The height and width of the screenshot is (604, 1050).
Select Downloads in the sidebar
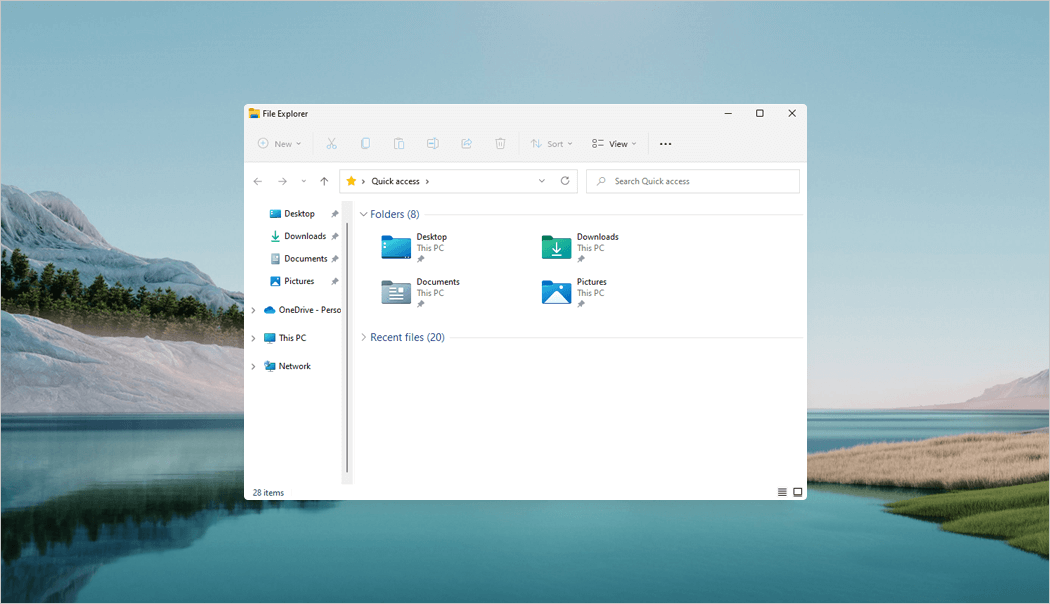pyautogui.click(x=304, y=236)
